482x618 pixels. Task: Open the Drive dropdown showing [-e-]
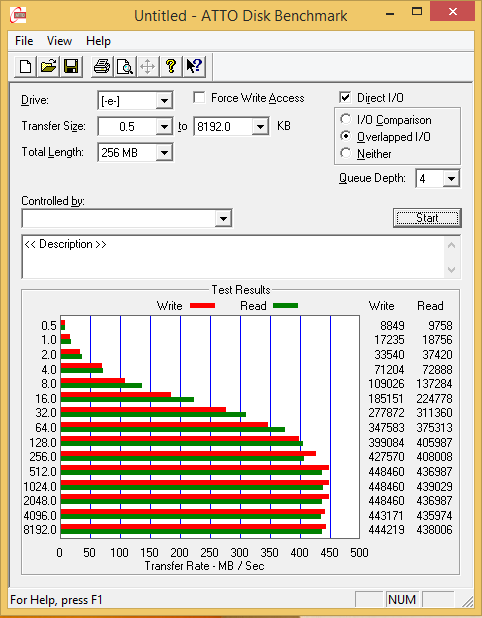[x=164, y=101]
